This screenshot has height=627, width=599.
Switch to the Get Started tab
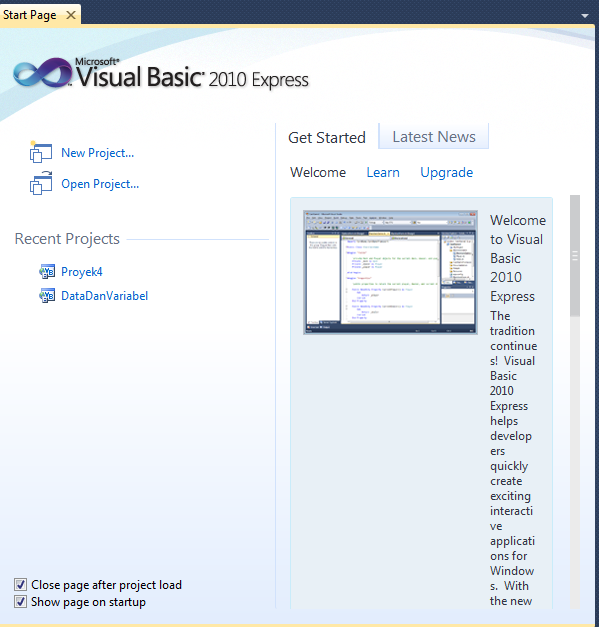327,138
